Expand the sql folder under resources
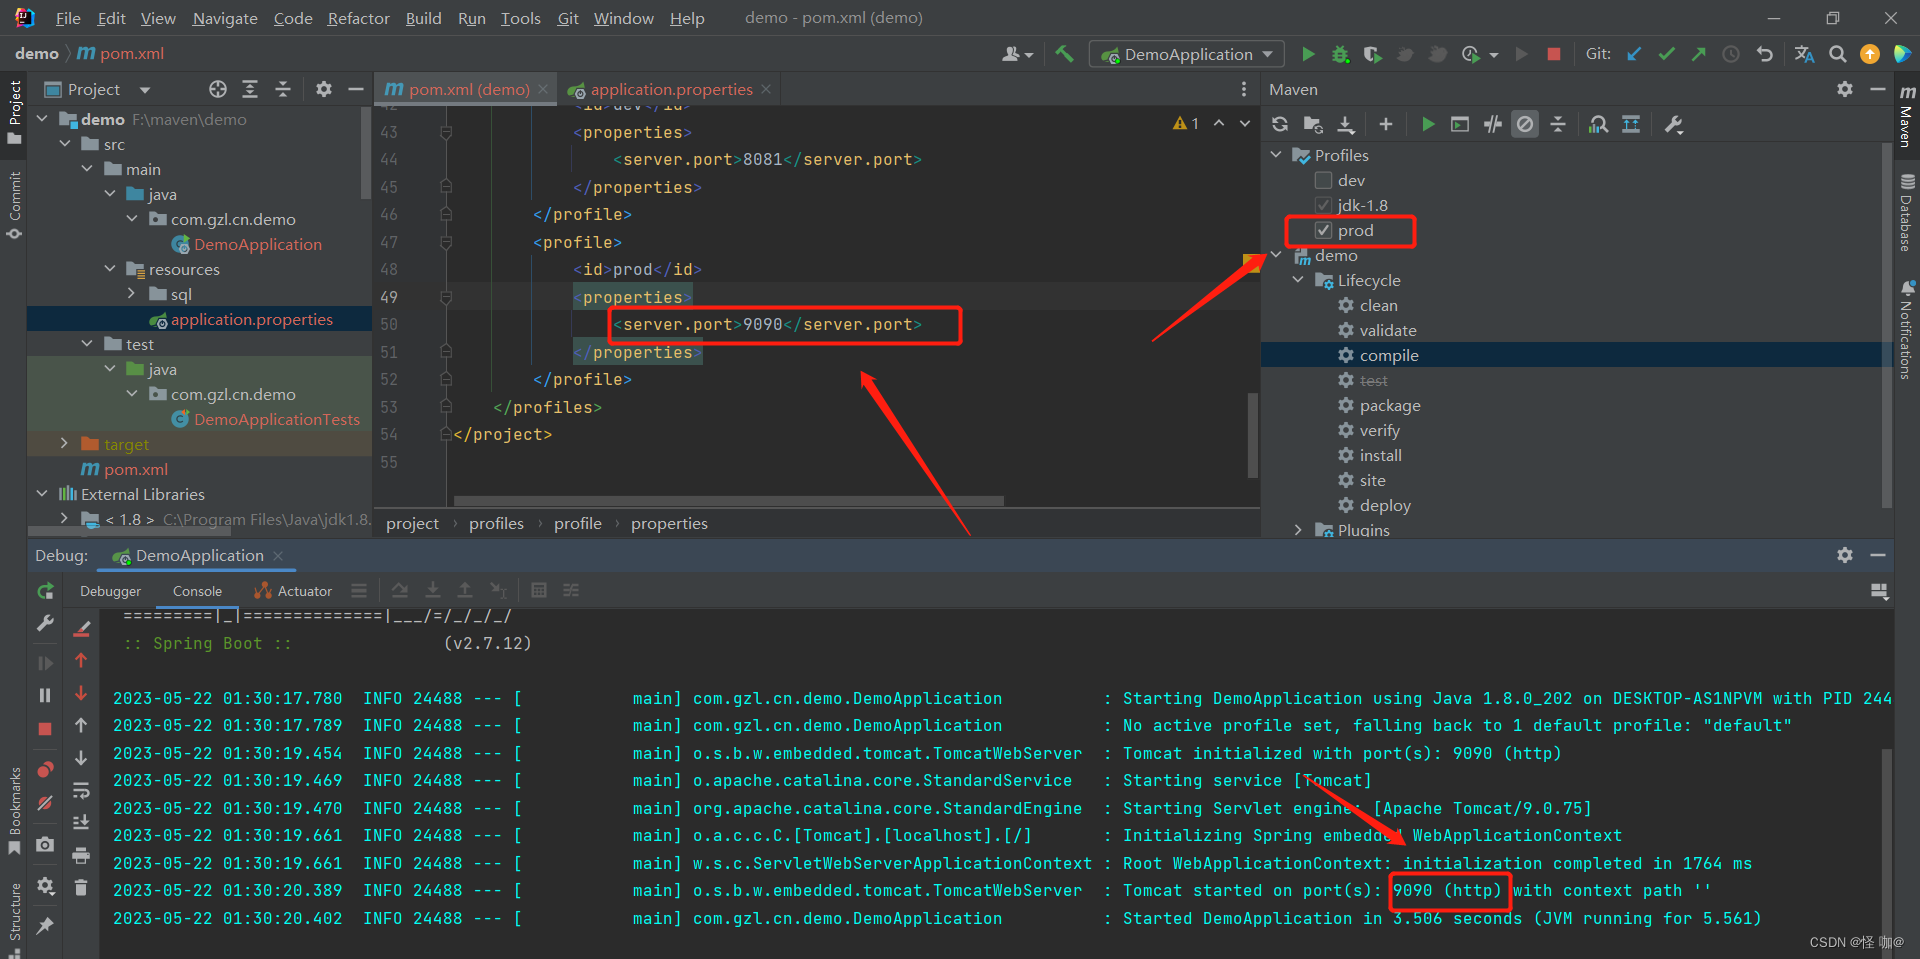1920x959 pixels. (x=131, y=294)
